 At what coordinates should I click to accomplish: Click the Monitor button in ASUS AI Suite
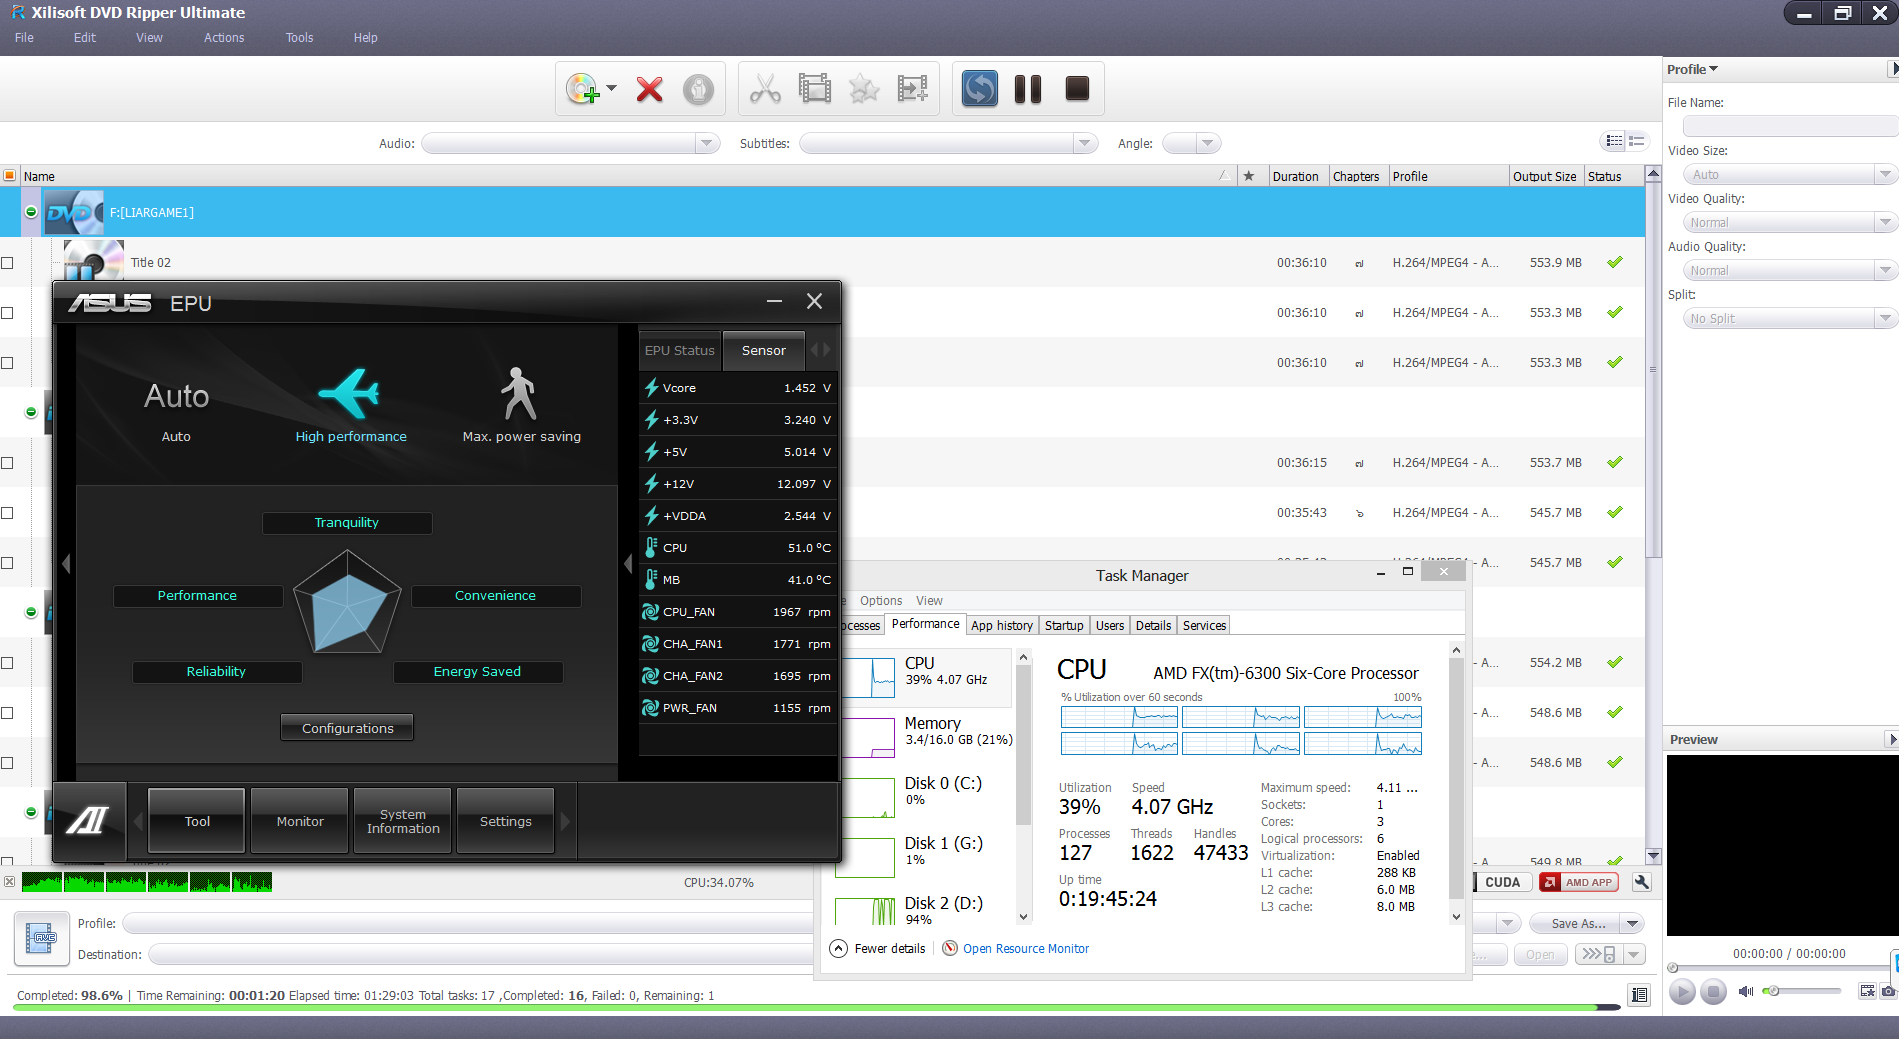tap(300, 821)
